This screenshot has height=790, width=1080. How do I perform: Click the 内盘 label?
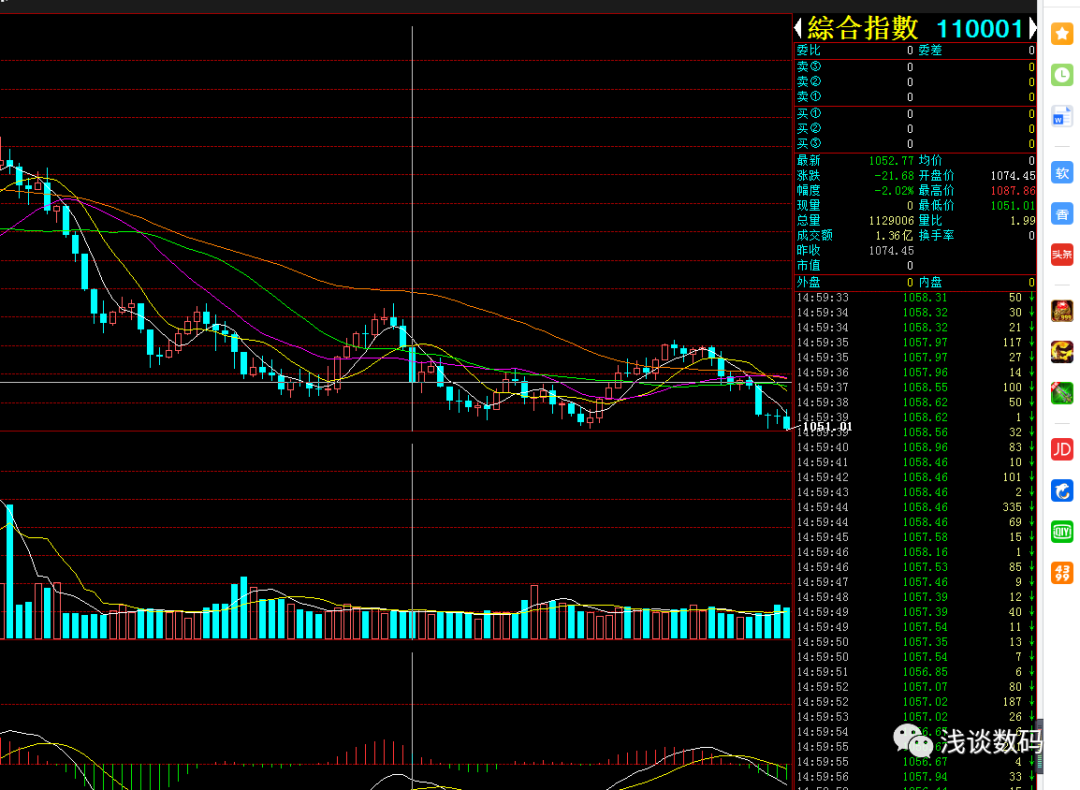(930, 282)
